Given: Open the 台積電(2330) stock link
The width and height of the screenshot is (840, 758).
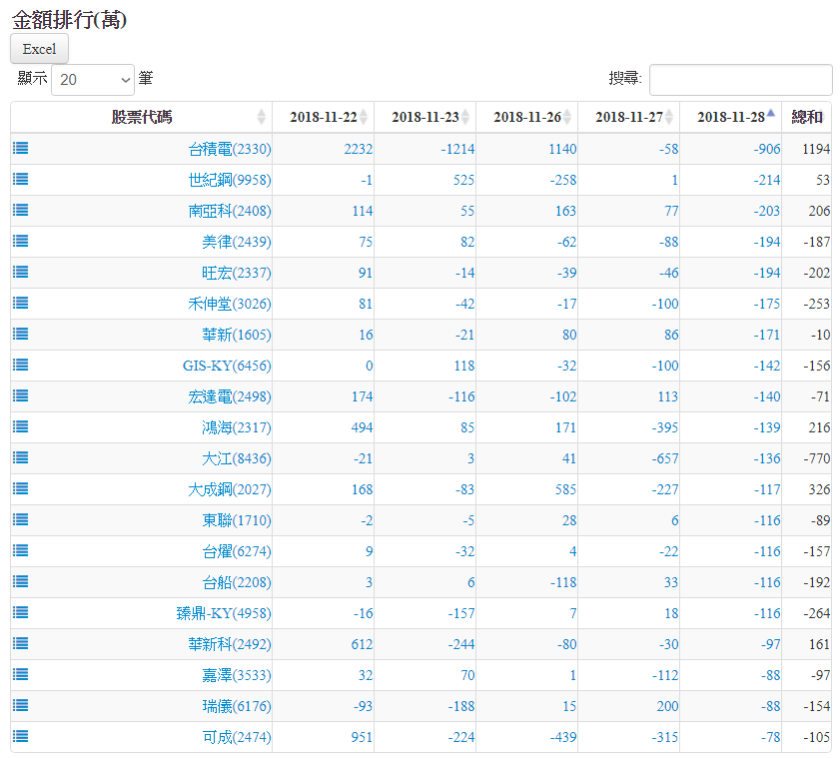Looking at the screenshot, I should tap(230, 149).
